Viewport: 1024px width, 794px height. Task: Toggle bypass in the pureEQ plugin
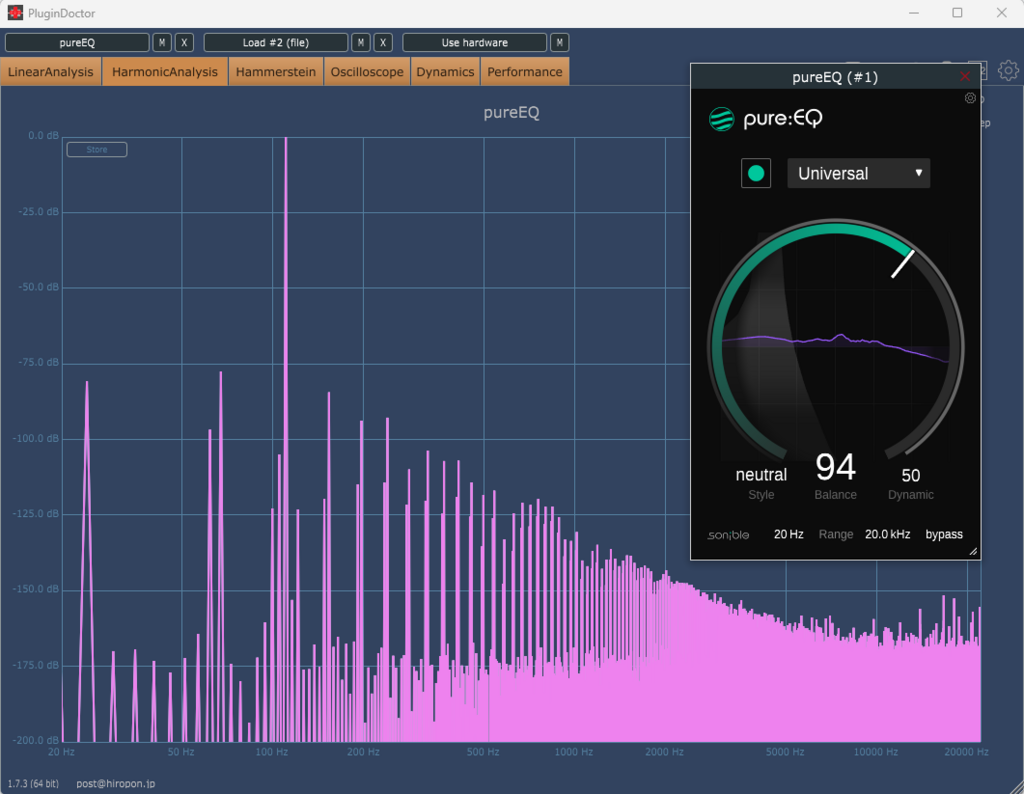pos(944,534)
